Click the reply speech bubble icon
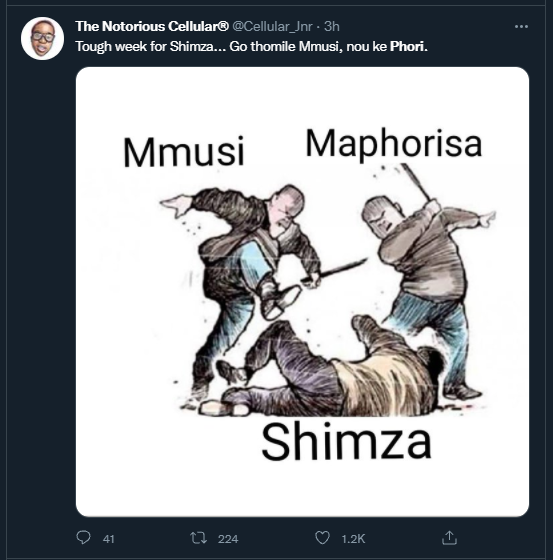553x560 pixels. tap(84, 538)
